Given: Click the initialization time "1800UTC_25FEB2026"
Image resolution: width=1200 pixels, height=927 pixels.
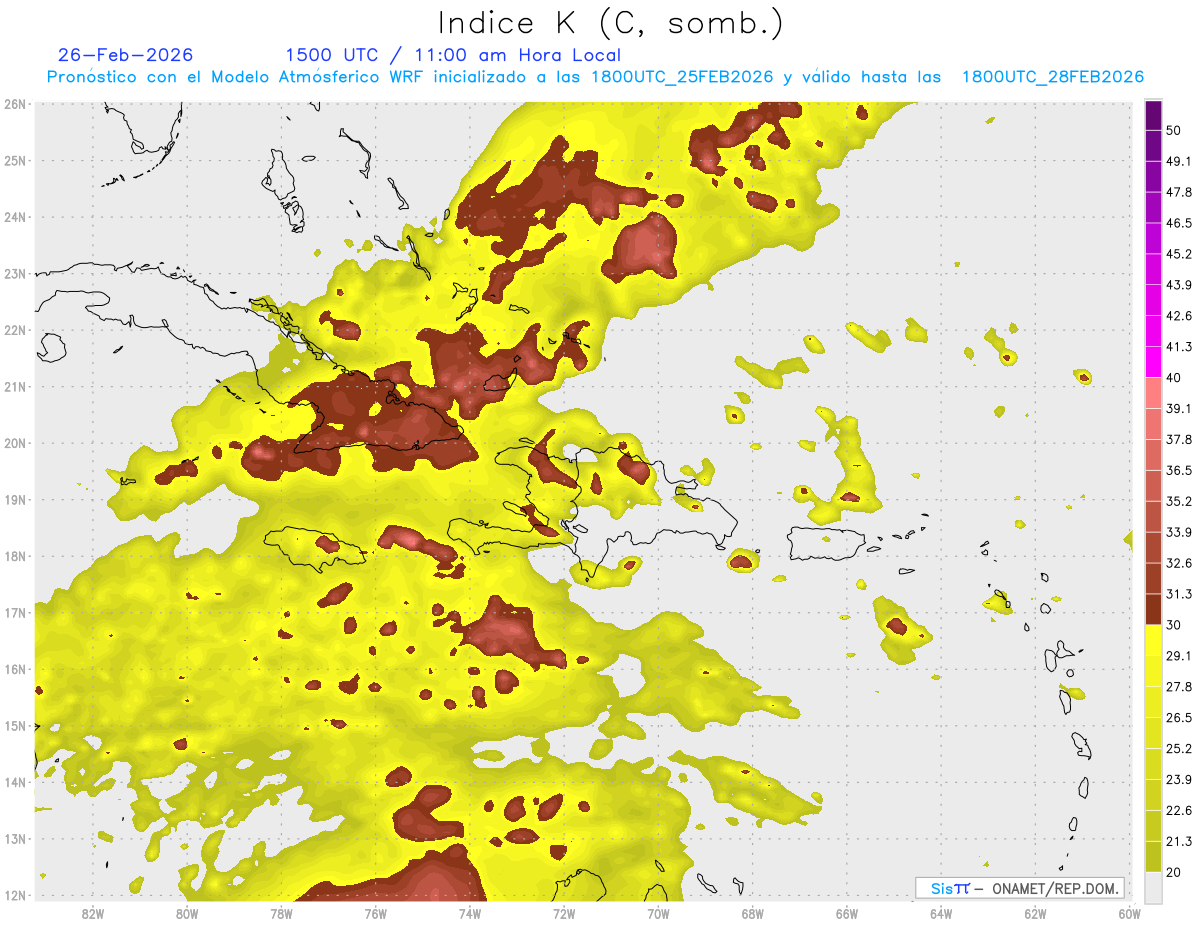Looking at the screenshot, I should (682, 77).
